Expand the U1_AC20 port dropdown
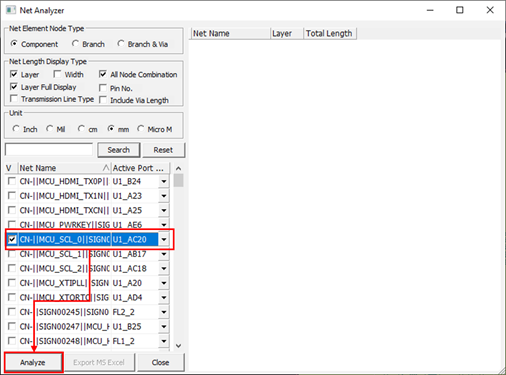506x375 pixels. point(164,239)
